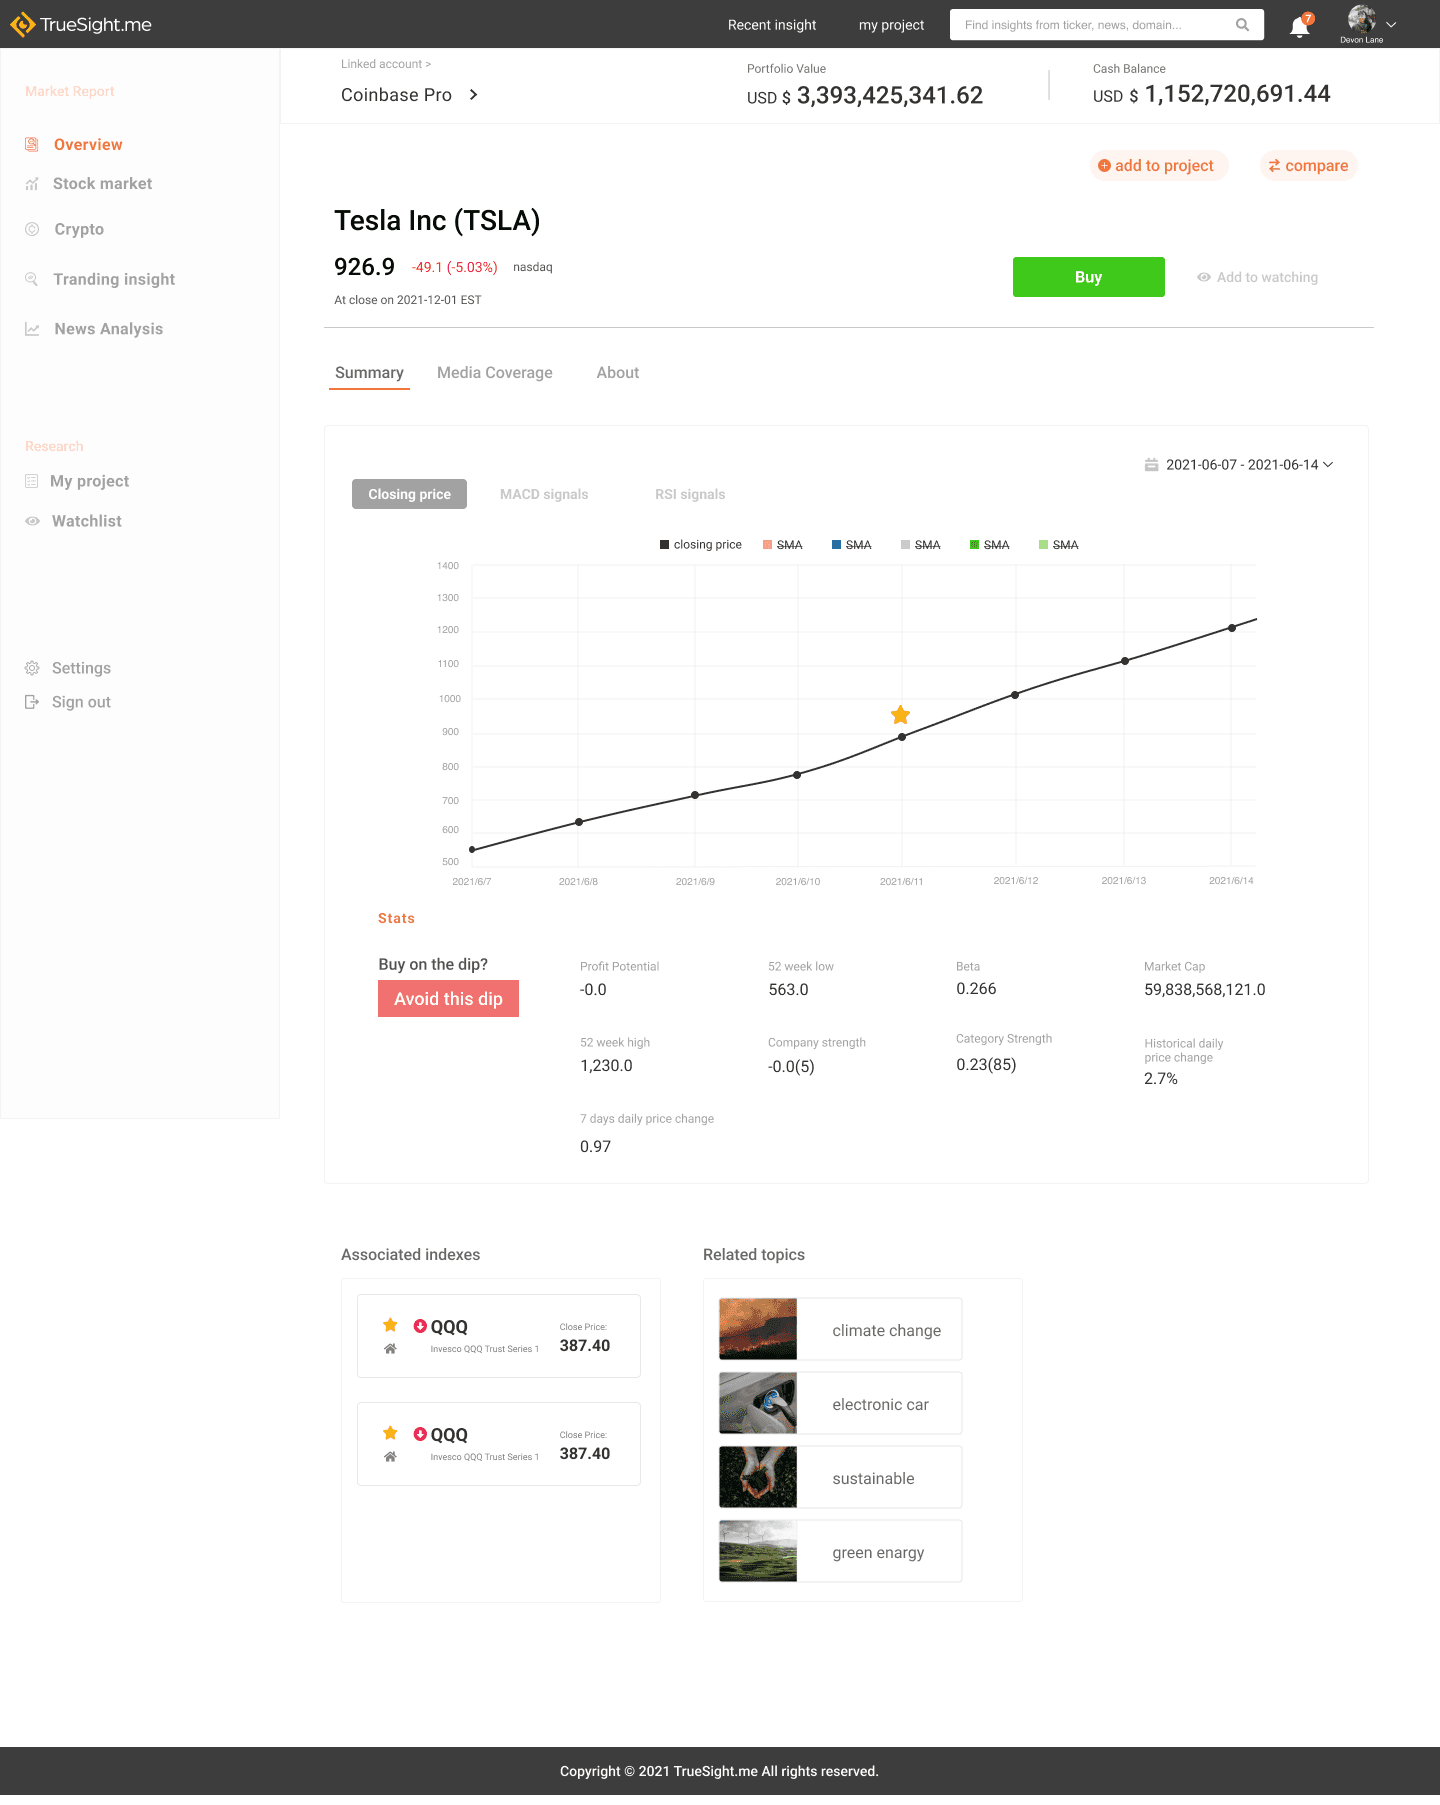Viewport: 1440px width, 1805px height.
Task: Click the Overview sidebar icon
Action: point(32,144)
